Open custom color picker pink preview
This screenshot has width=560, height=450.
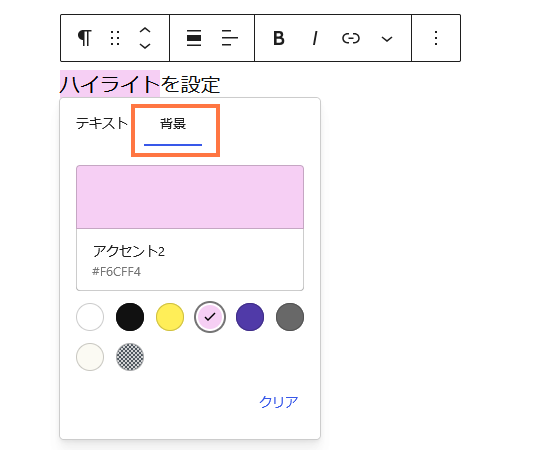(x=190, y=197)
